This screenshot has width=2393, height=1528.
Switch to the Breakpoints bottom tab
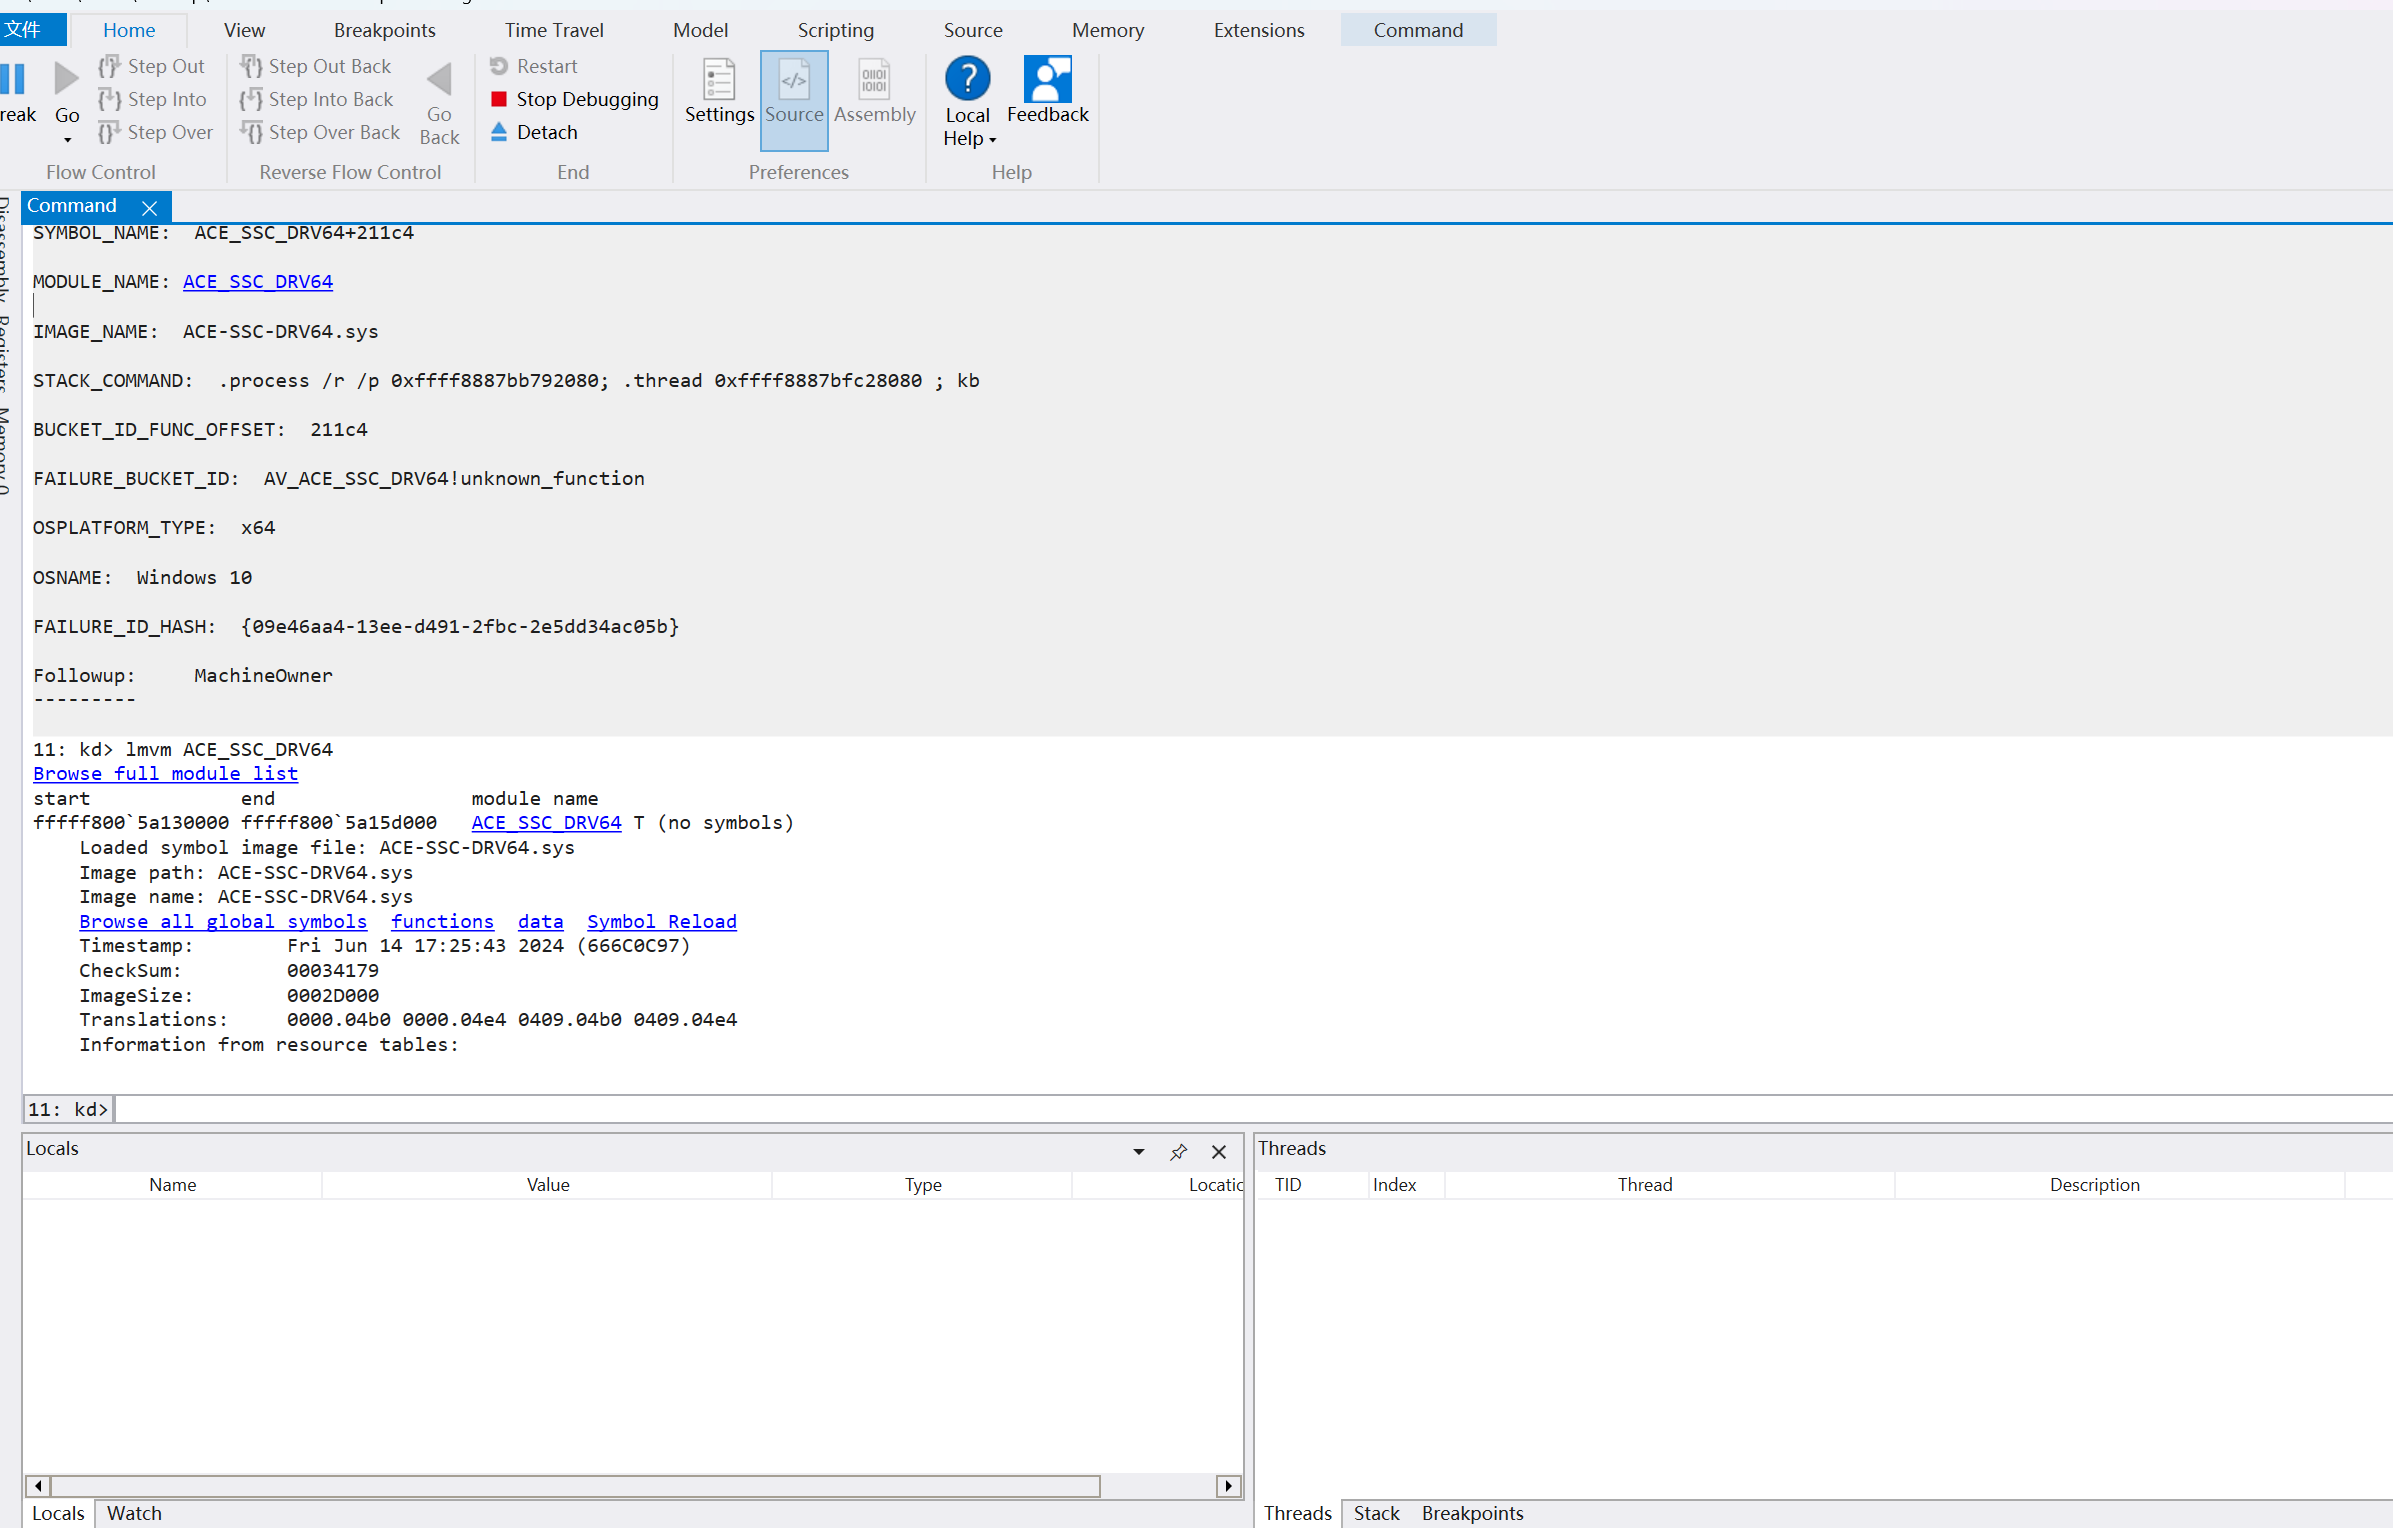pos(1472,1513)
